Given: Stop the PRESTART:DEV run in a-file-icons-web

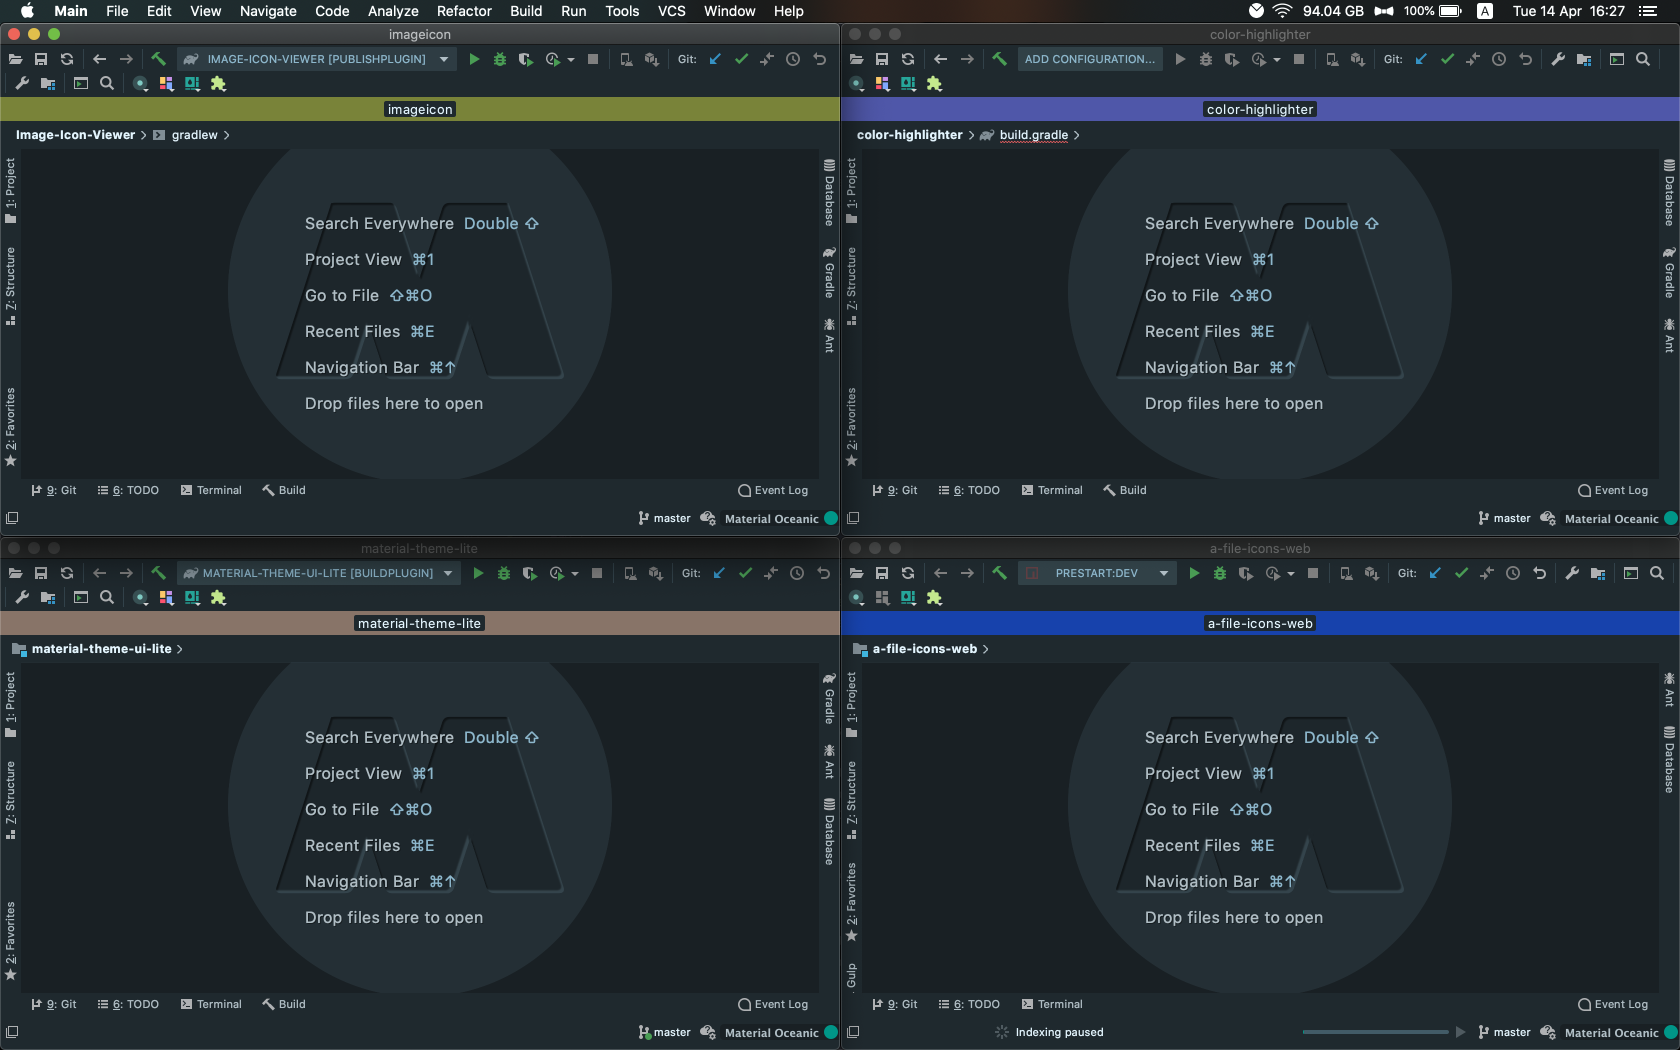Looking at the screenshot, I should [1313, 573].
